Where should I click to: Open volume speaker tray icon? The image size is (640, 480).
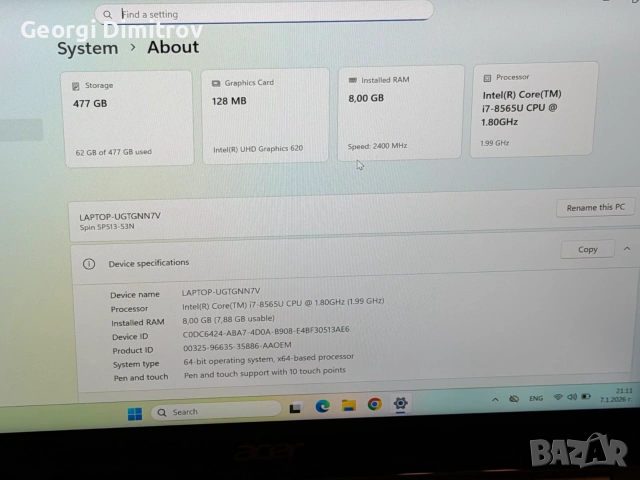(572, 397)
